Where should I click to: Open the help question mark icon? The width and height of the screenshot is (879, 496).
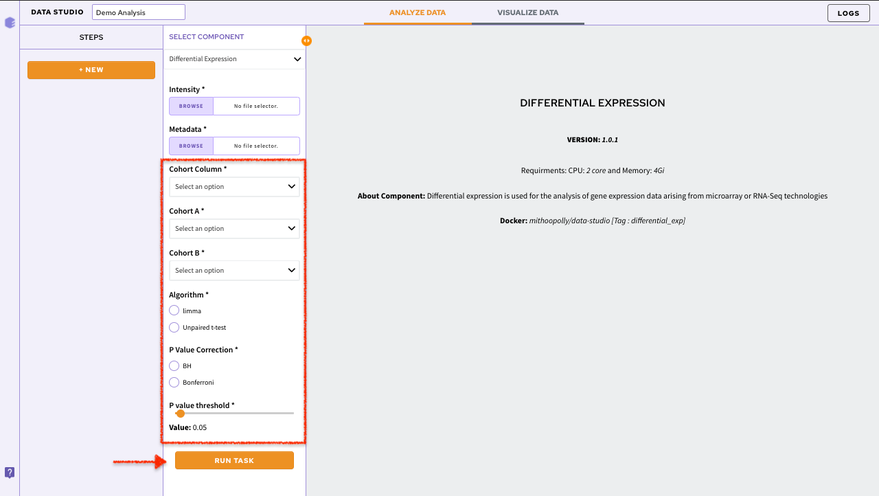click(10, 472)
